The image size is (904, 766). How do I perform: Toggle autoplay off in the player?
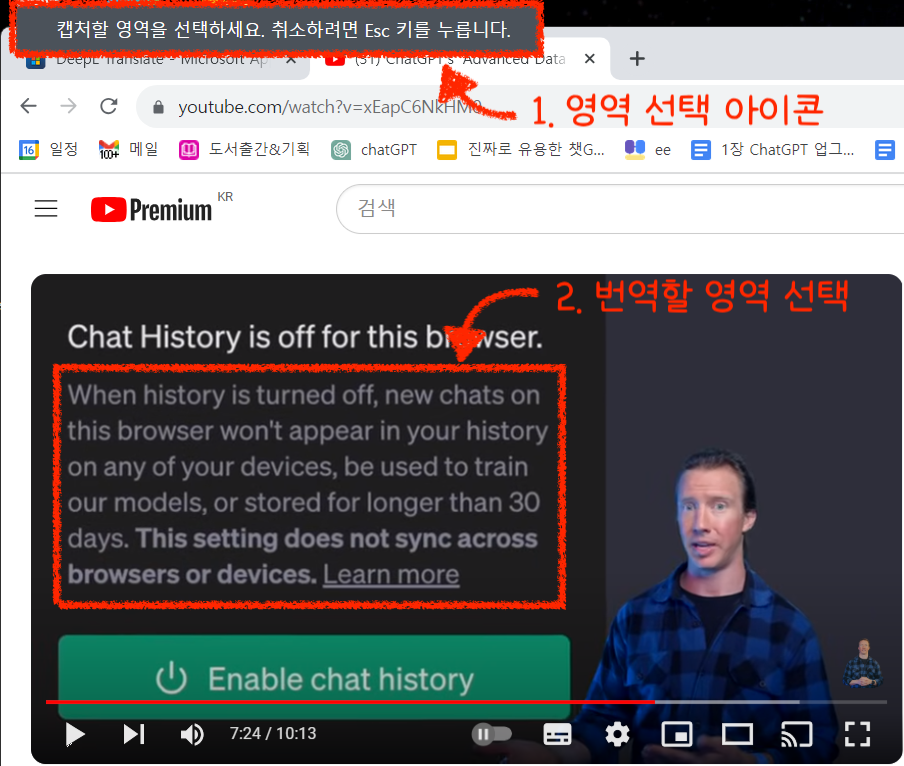(x=491, y=734)
